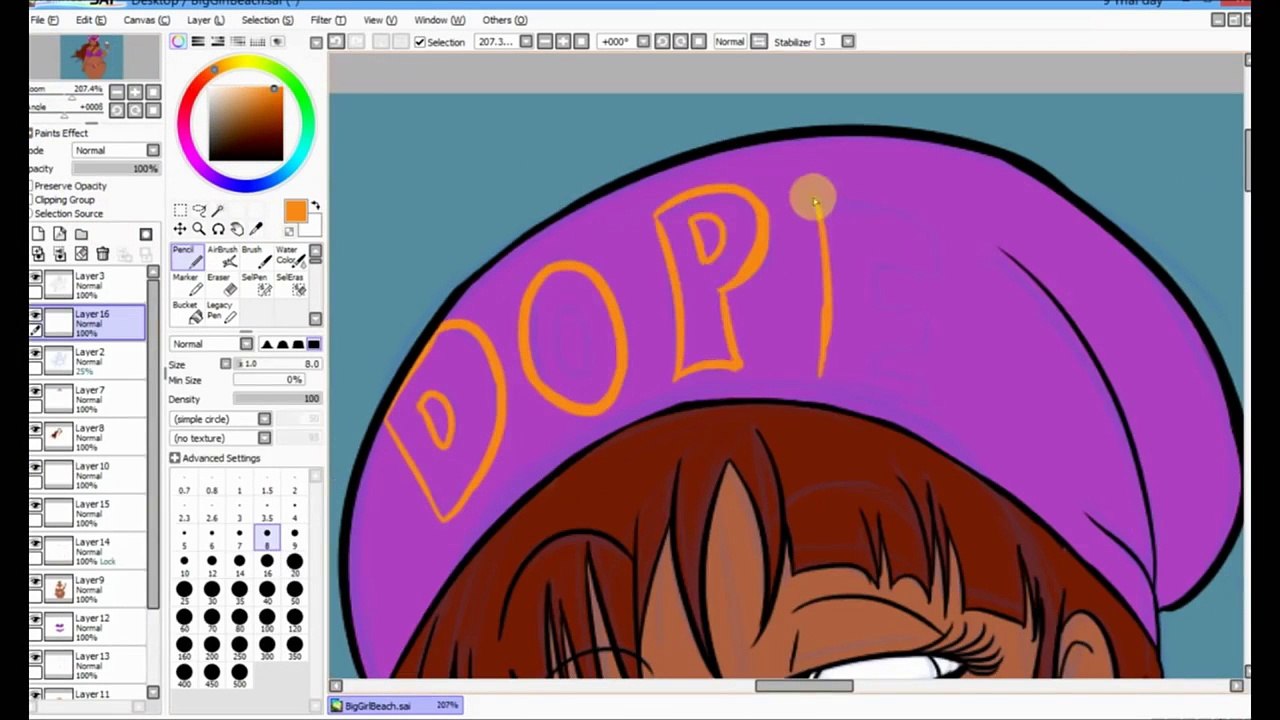Select the AirBrush tool

pyautogui.click(x=221, y=257)
